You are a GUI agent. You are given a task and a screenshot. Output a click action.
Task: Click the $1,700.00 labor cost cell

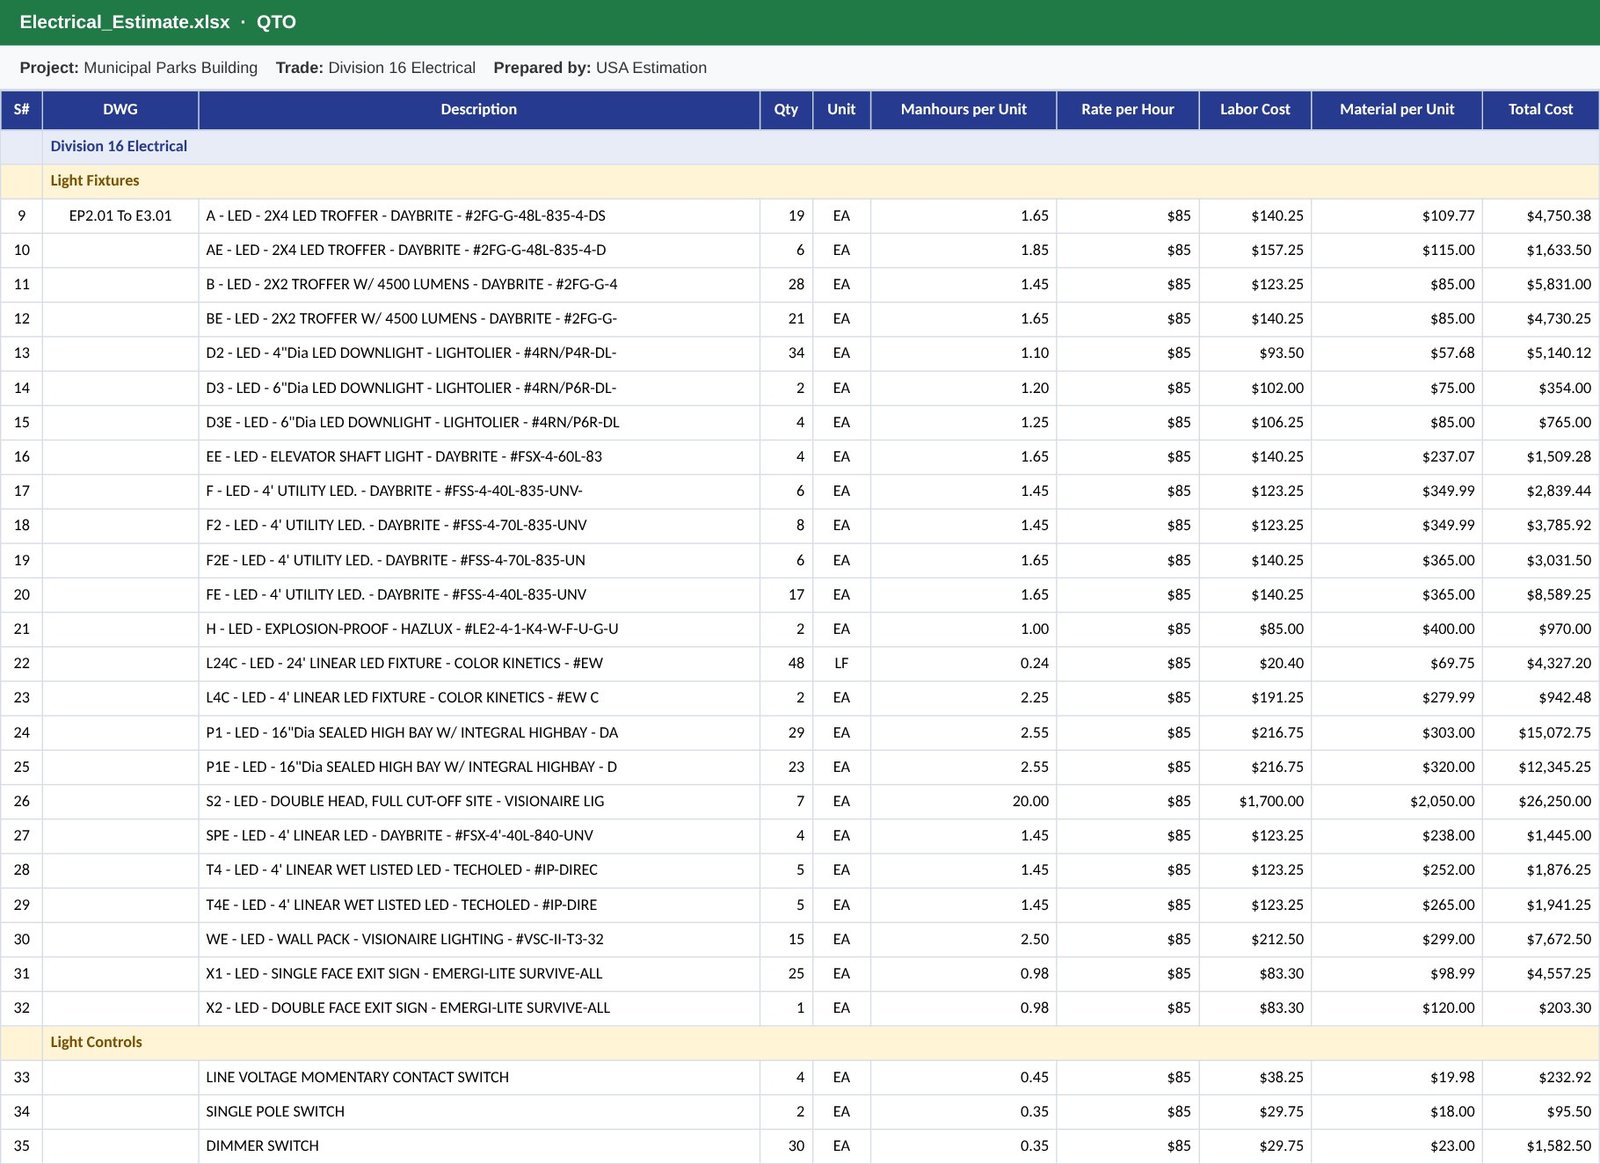pyautogui.click(x=1255, y=801)
